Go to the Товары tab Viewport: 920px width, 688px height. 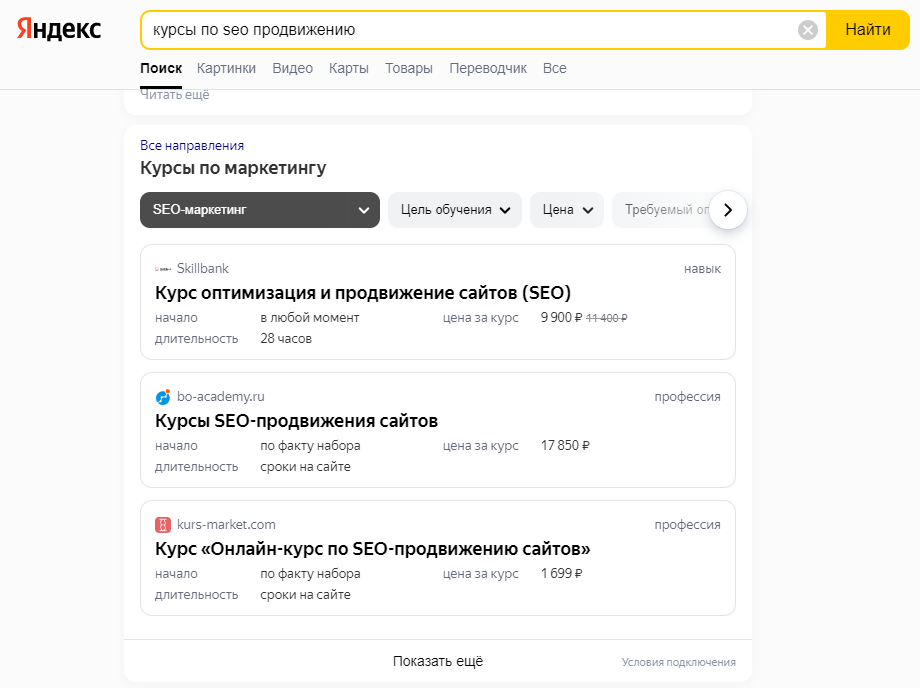point(409,68)
